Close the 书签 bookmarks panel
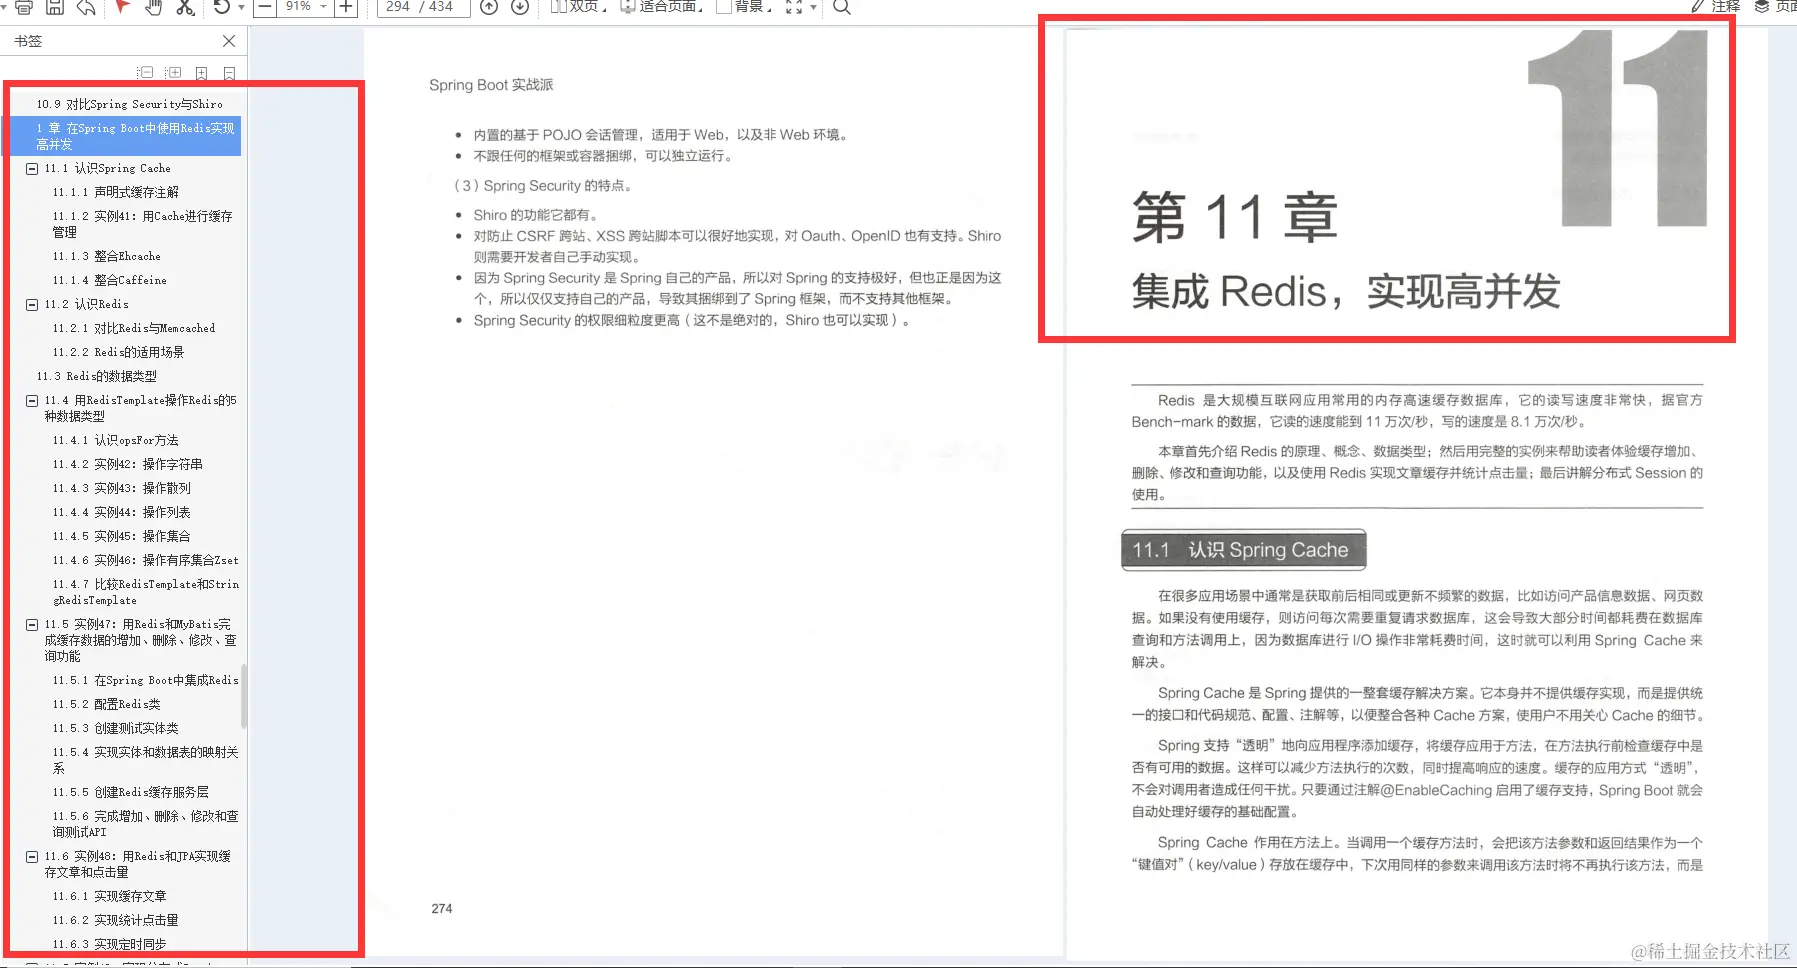This screenshot has height=968, width=1797. 229,41
